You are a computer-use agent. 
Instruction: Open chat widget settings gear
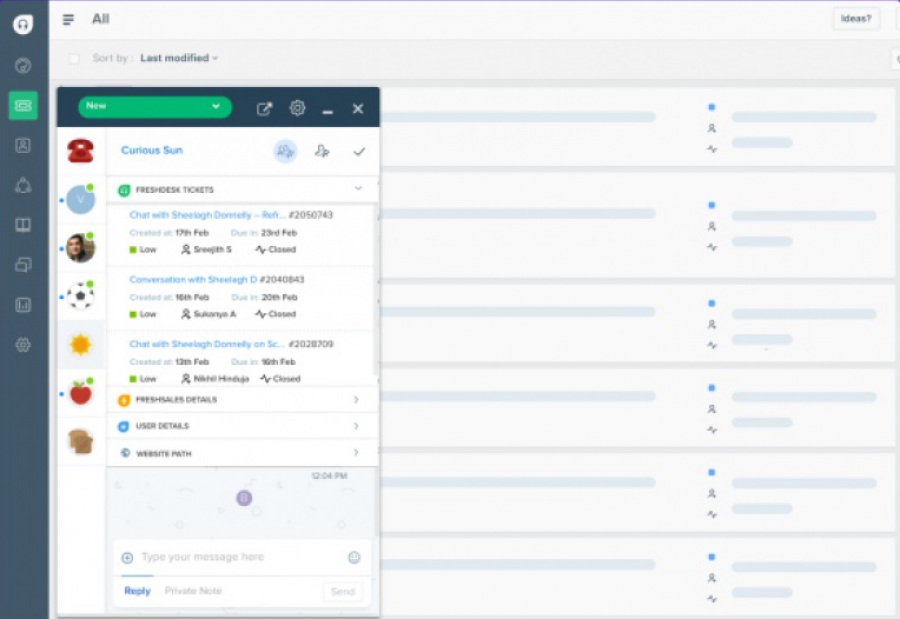click(x=297, y=108)
